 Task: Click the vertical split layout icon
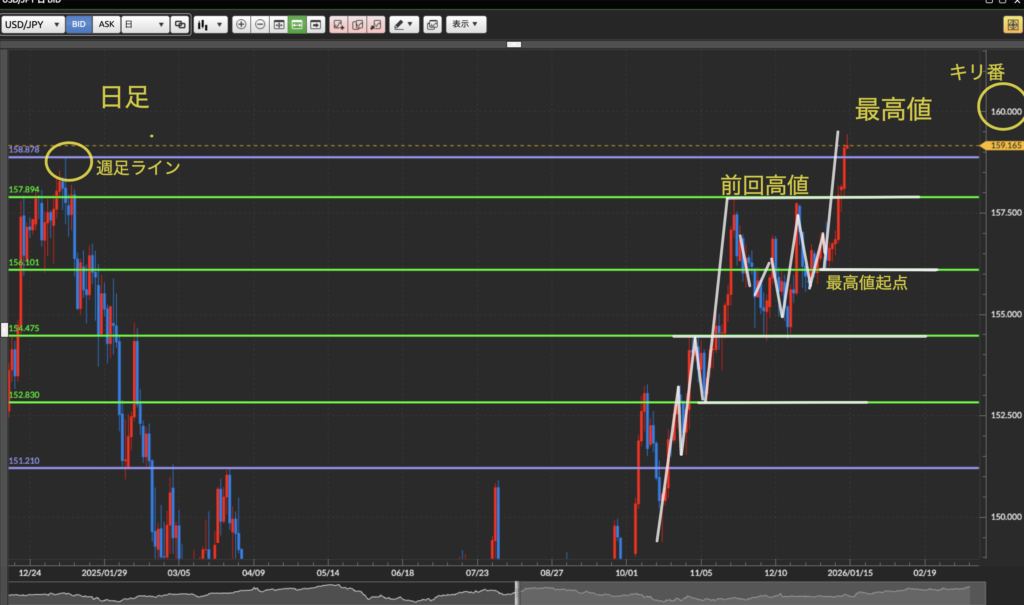point(279,25)
